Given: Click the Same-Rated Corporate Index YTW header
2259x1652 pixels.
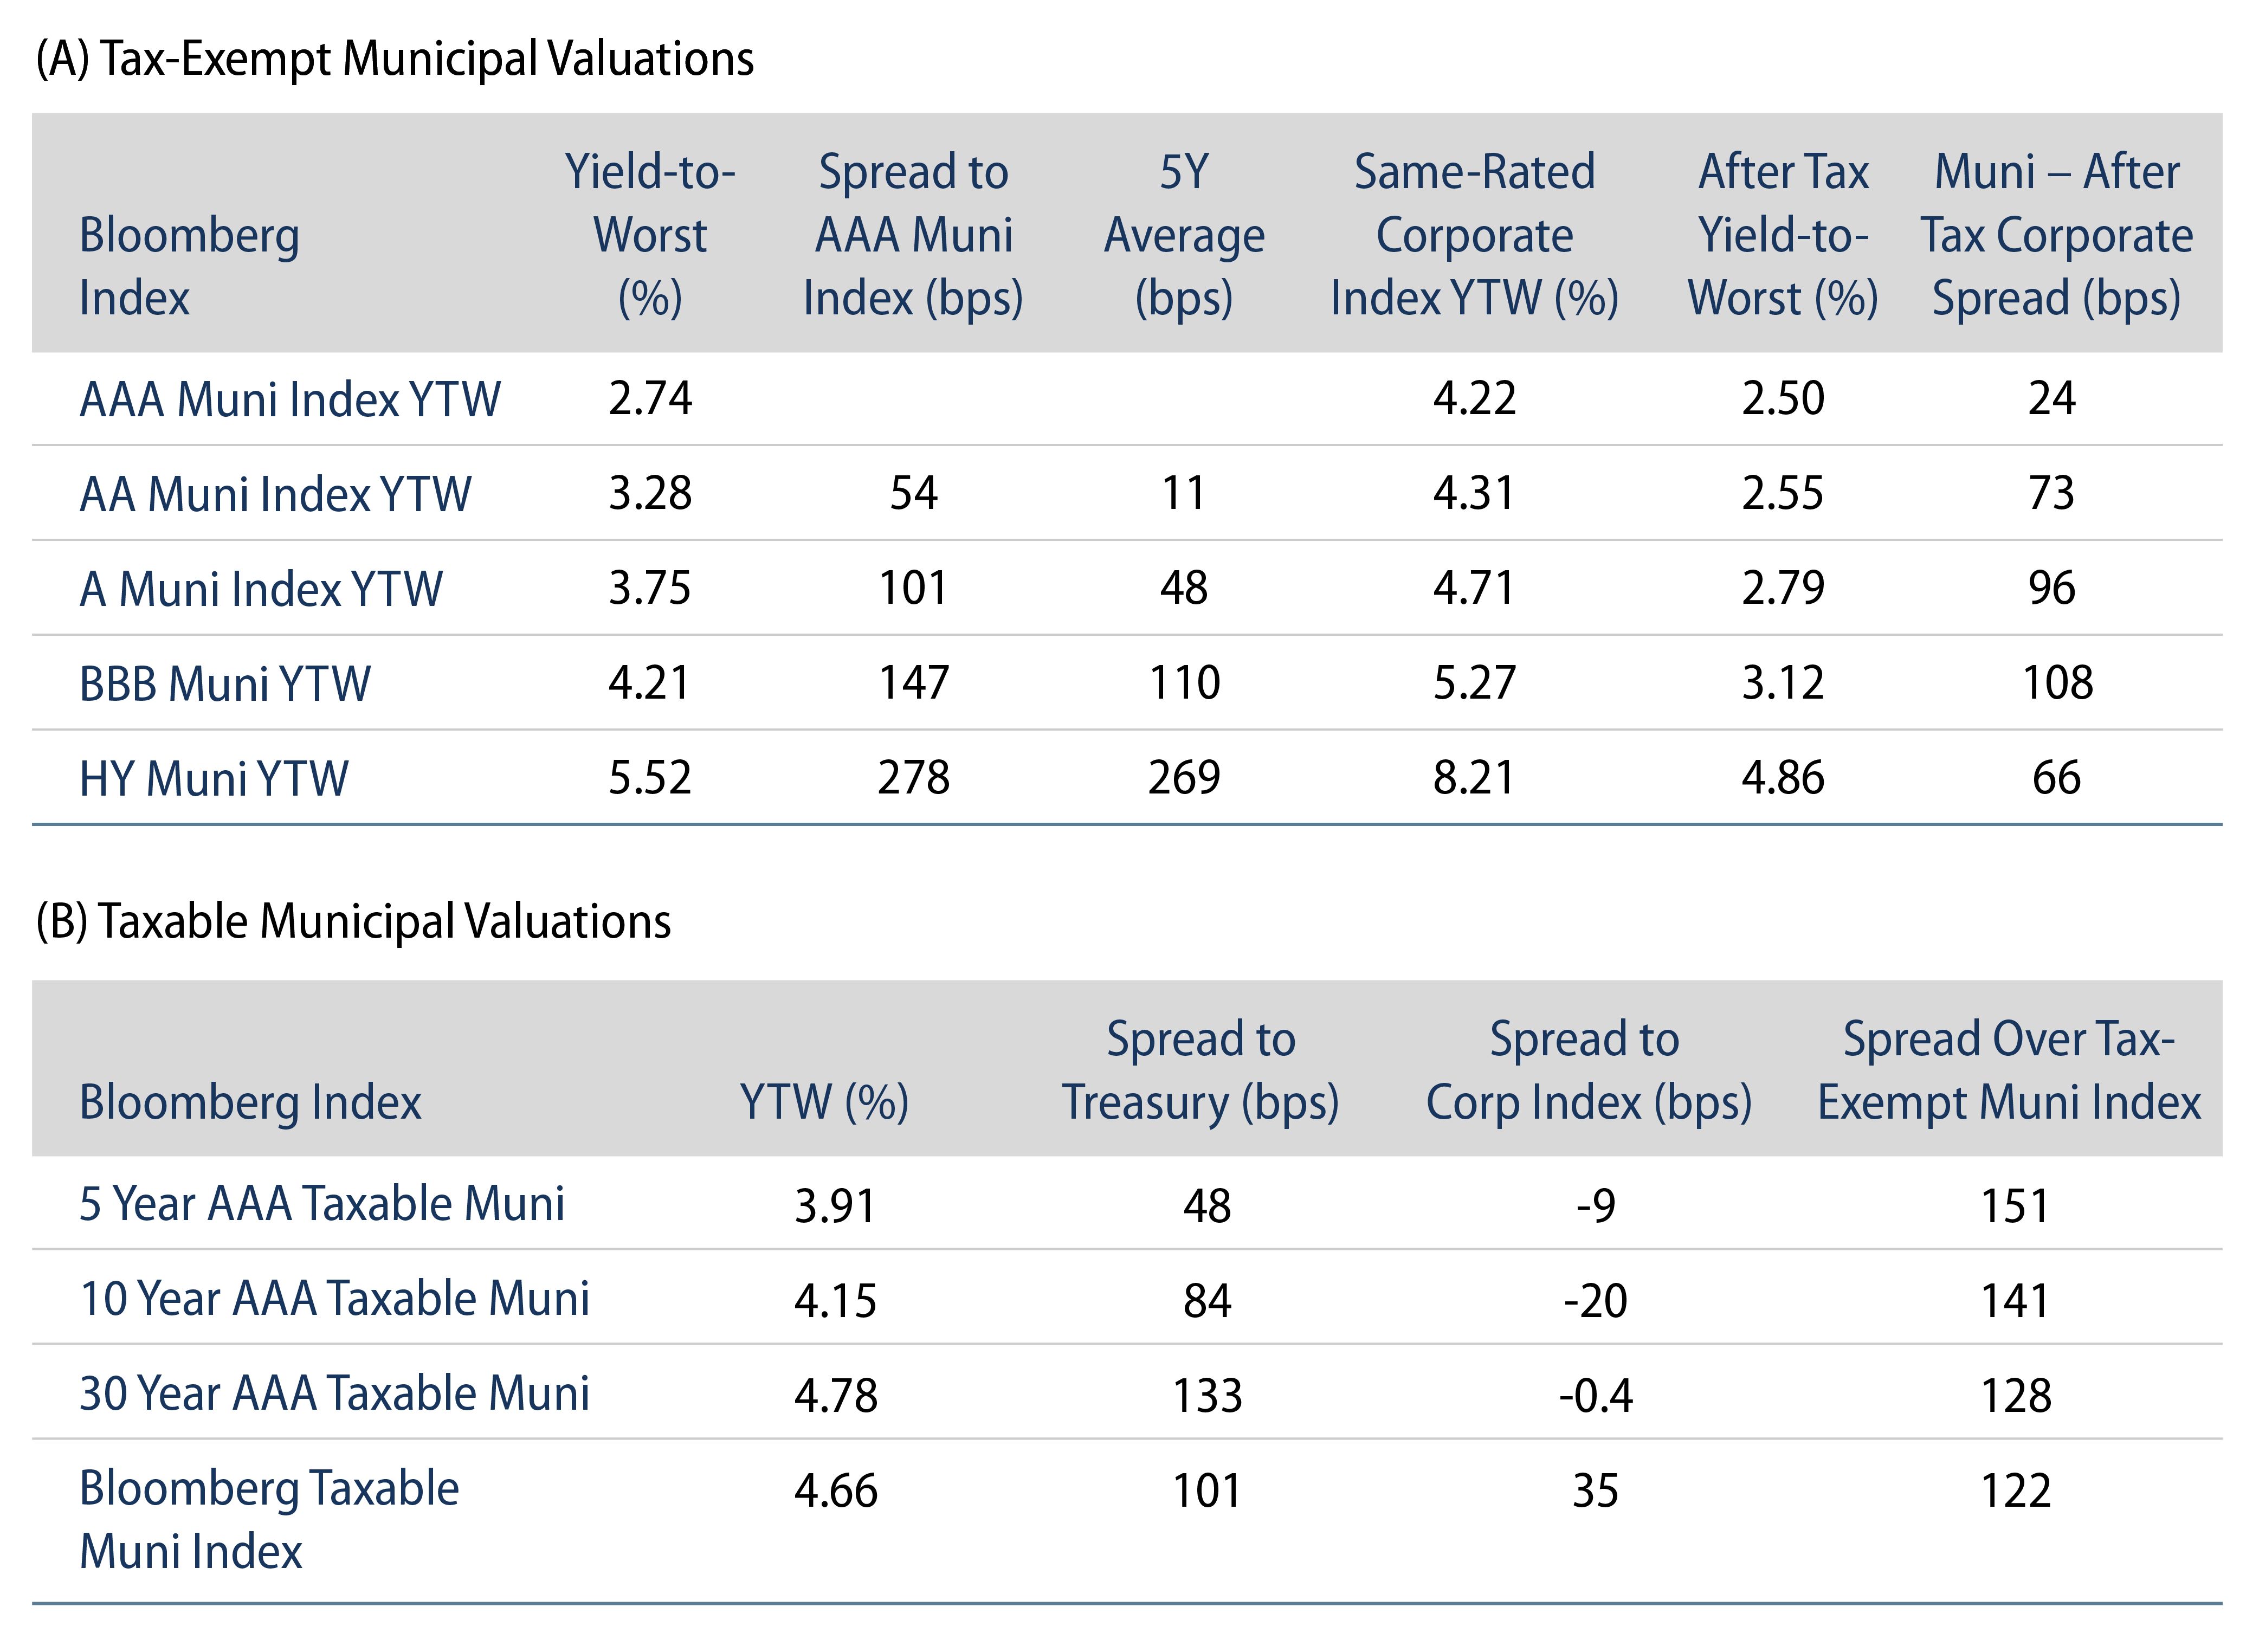Looking at the screenshot, I should coord(1474,235).
